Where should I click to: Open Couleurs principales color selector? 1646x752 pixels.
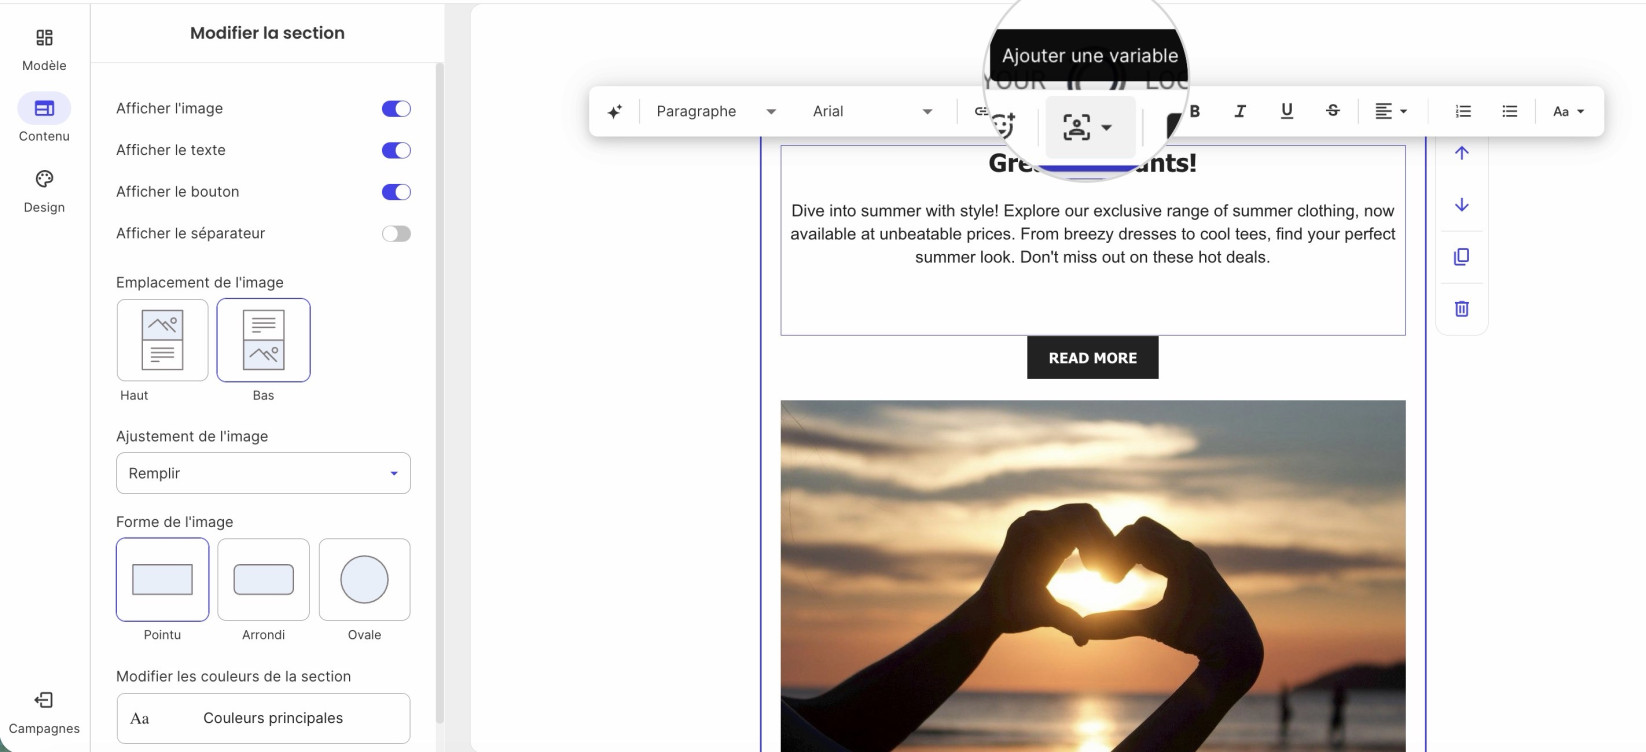(x=263, y=718)
